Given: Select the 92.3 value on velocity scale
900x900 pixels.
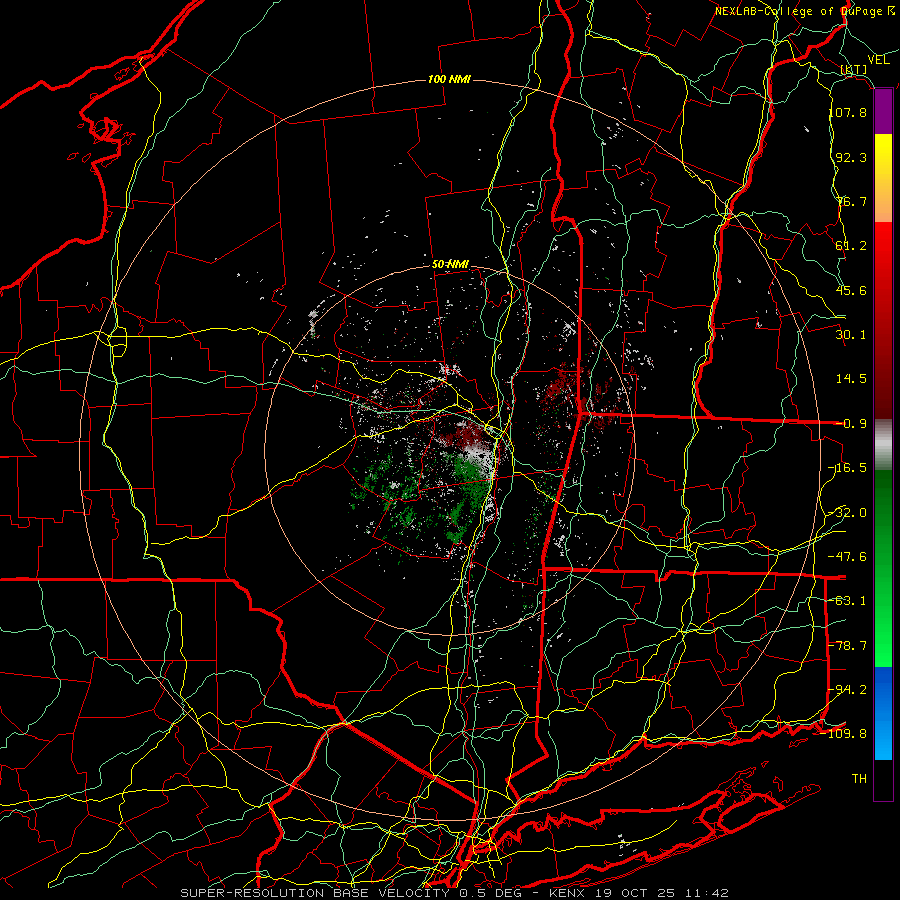Looking at the screenshot, I should click(851, 157).
